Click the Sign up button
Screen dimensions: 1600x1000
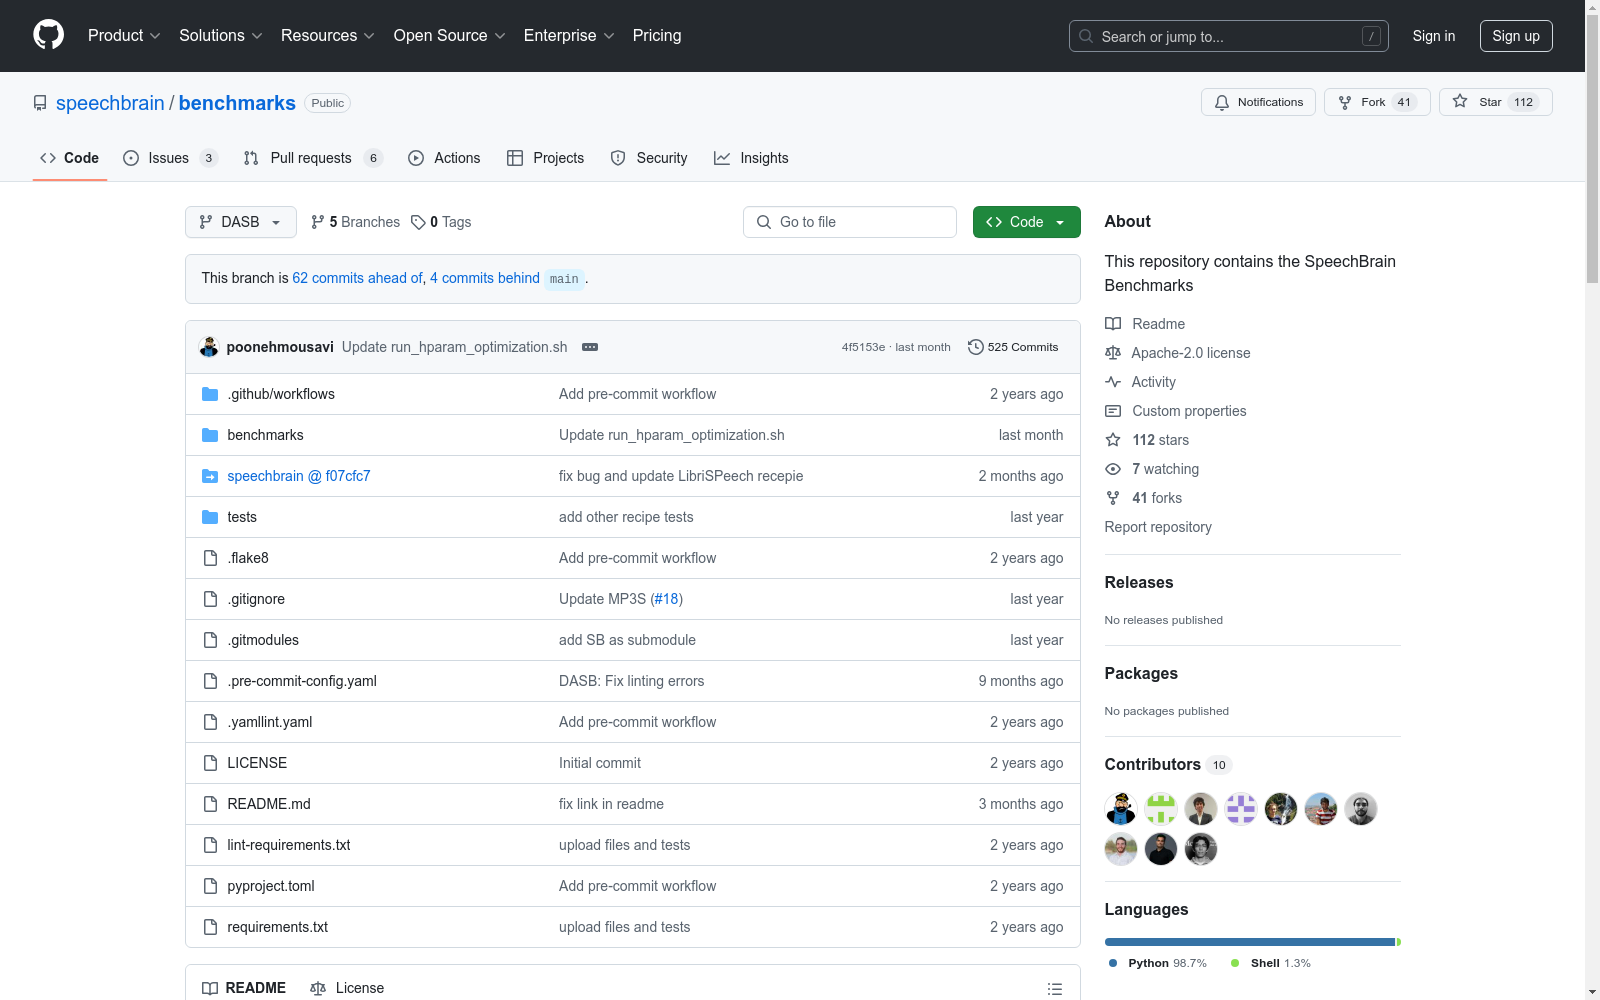(1516, 36)
